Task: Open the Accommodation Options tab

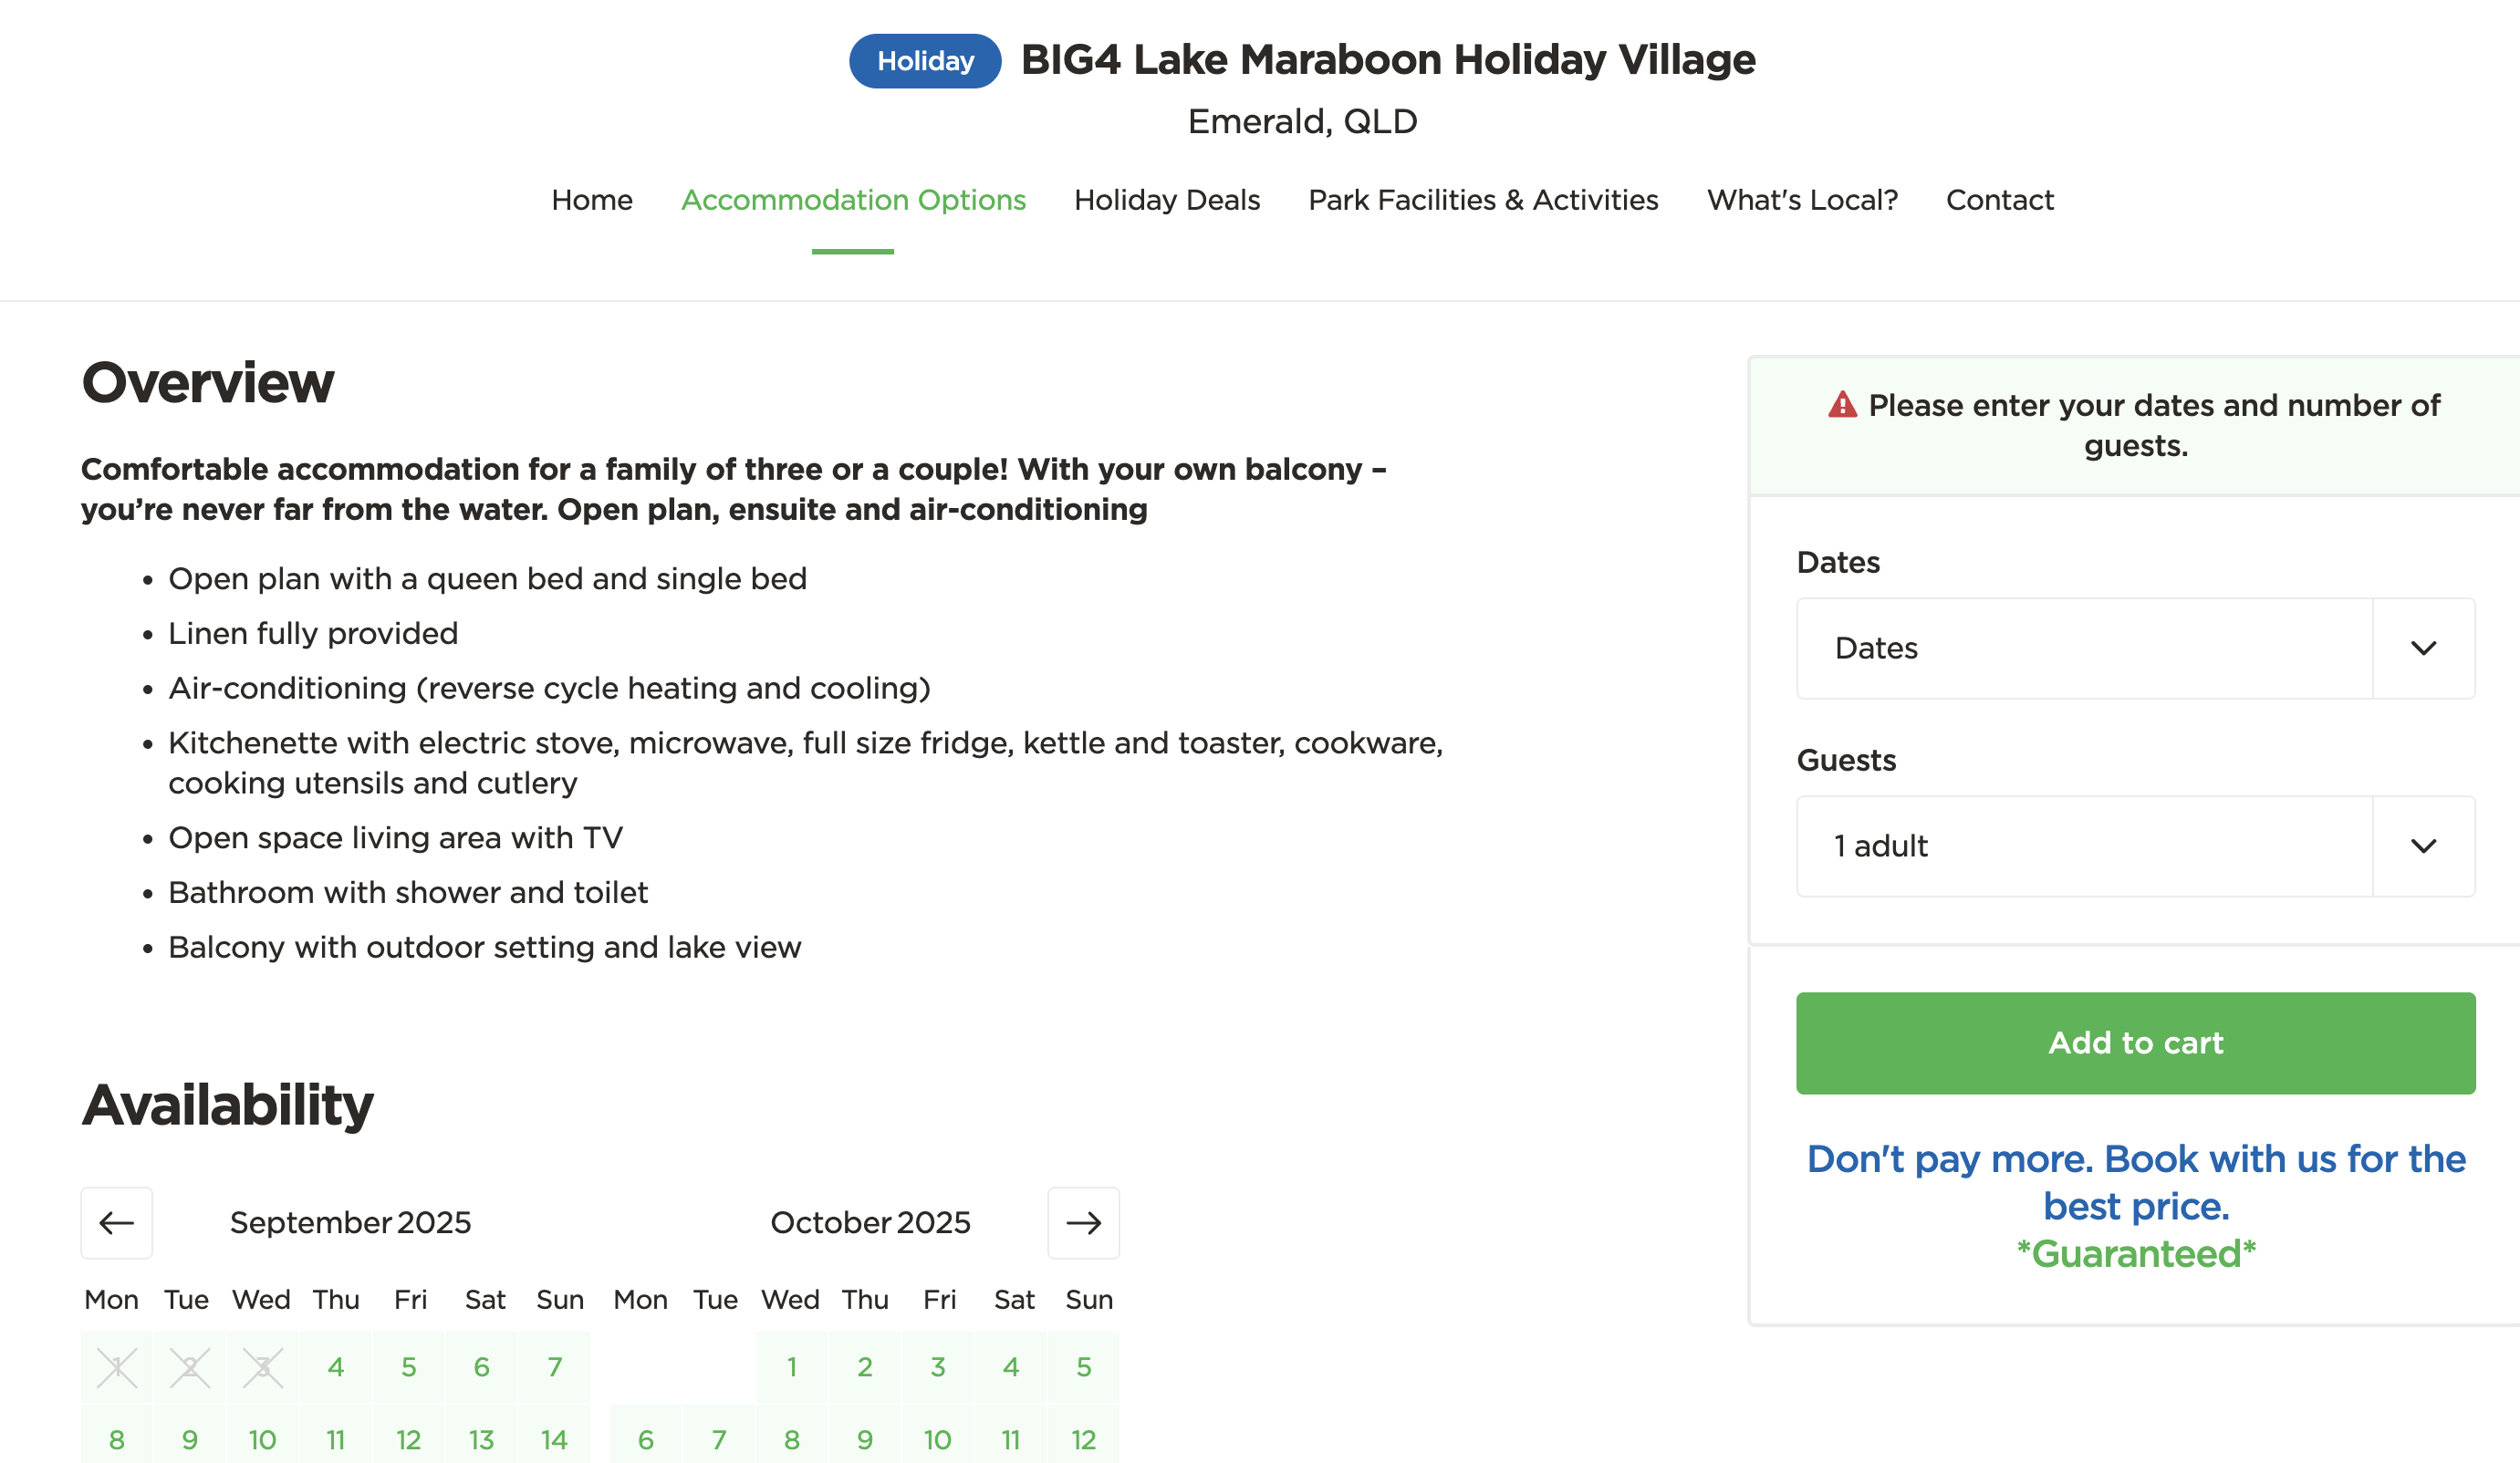Action: tap(853, 200)
